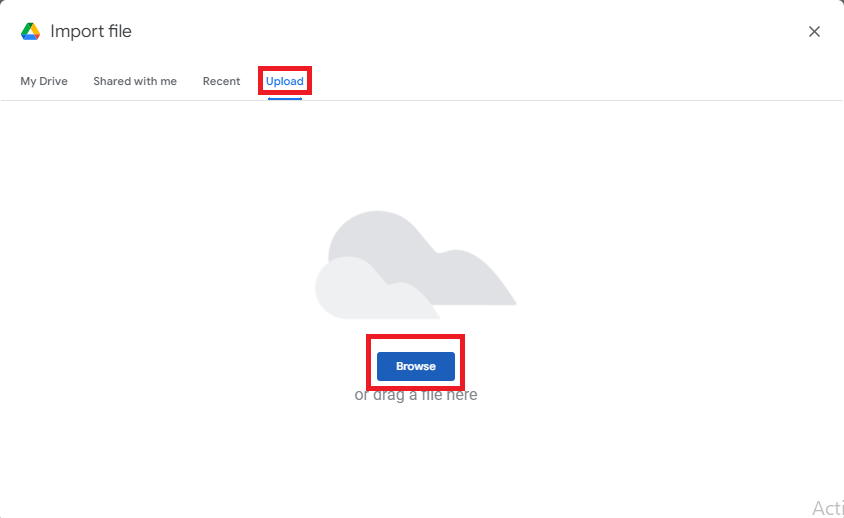Open the Upload tab

click(285, 81)
